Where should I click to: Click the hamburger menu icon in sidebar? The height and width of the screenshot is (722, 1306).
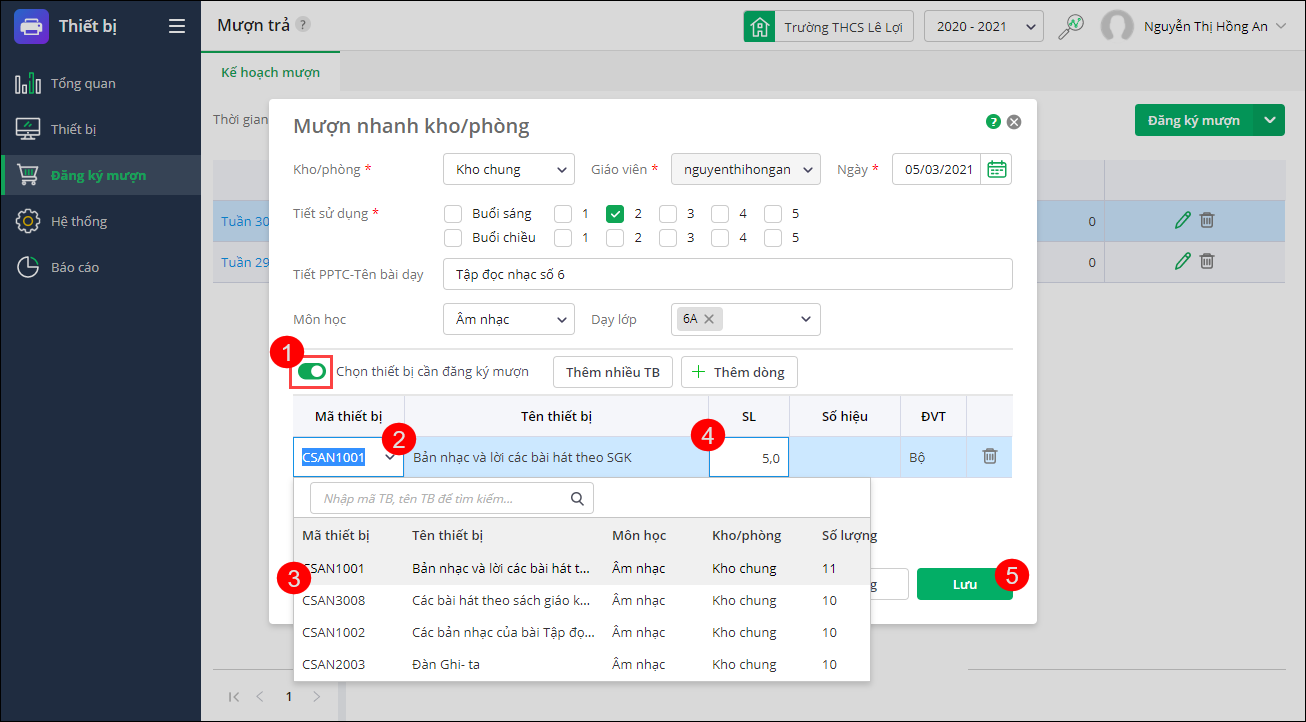[x=177, y=26]
